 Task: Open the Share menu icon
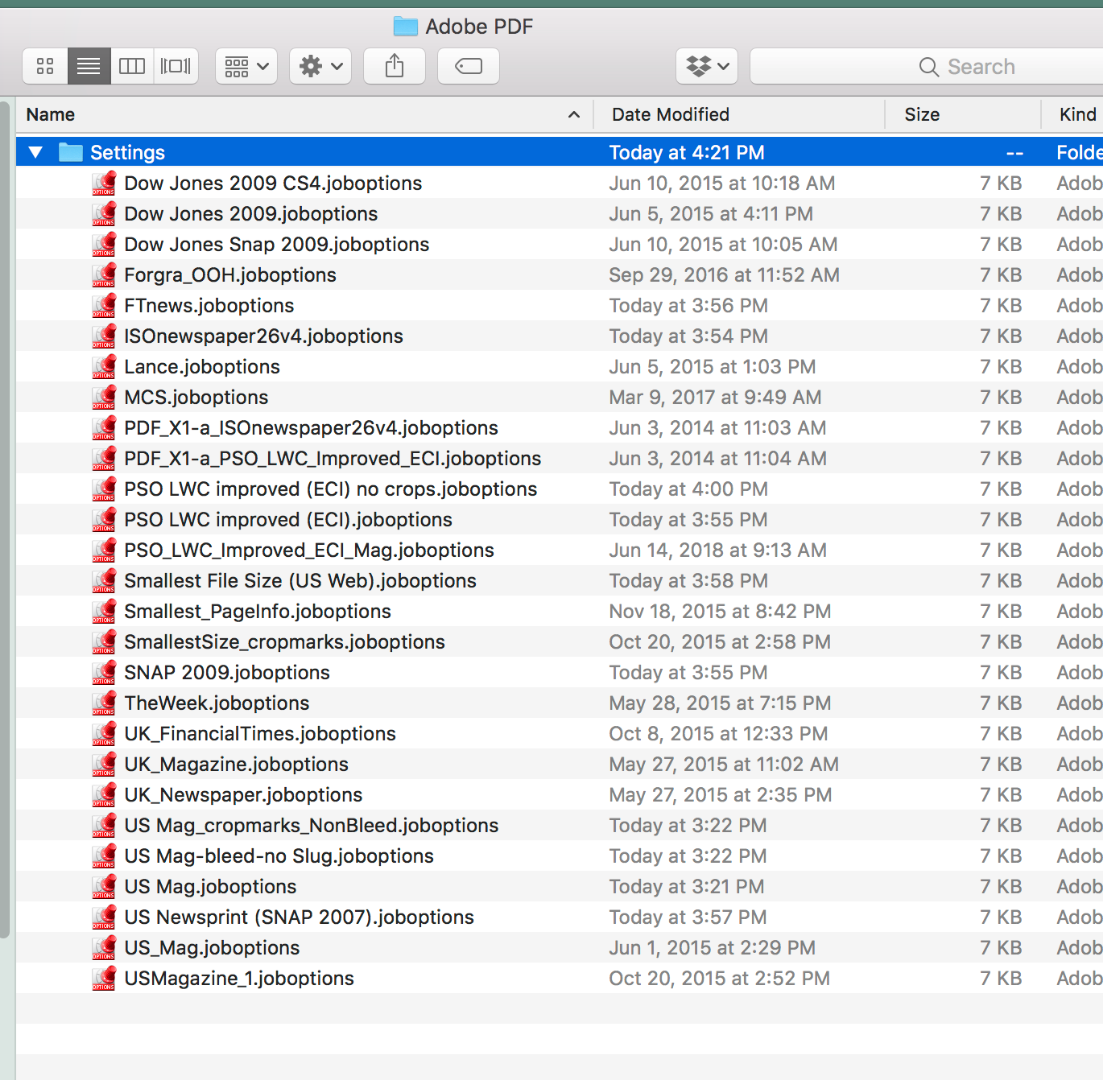point(393,66)
